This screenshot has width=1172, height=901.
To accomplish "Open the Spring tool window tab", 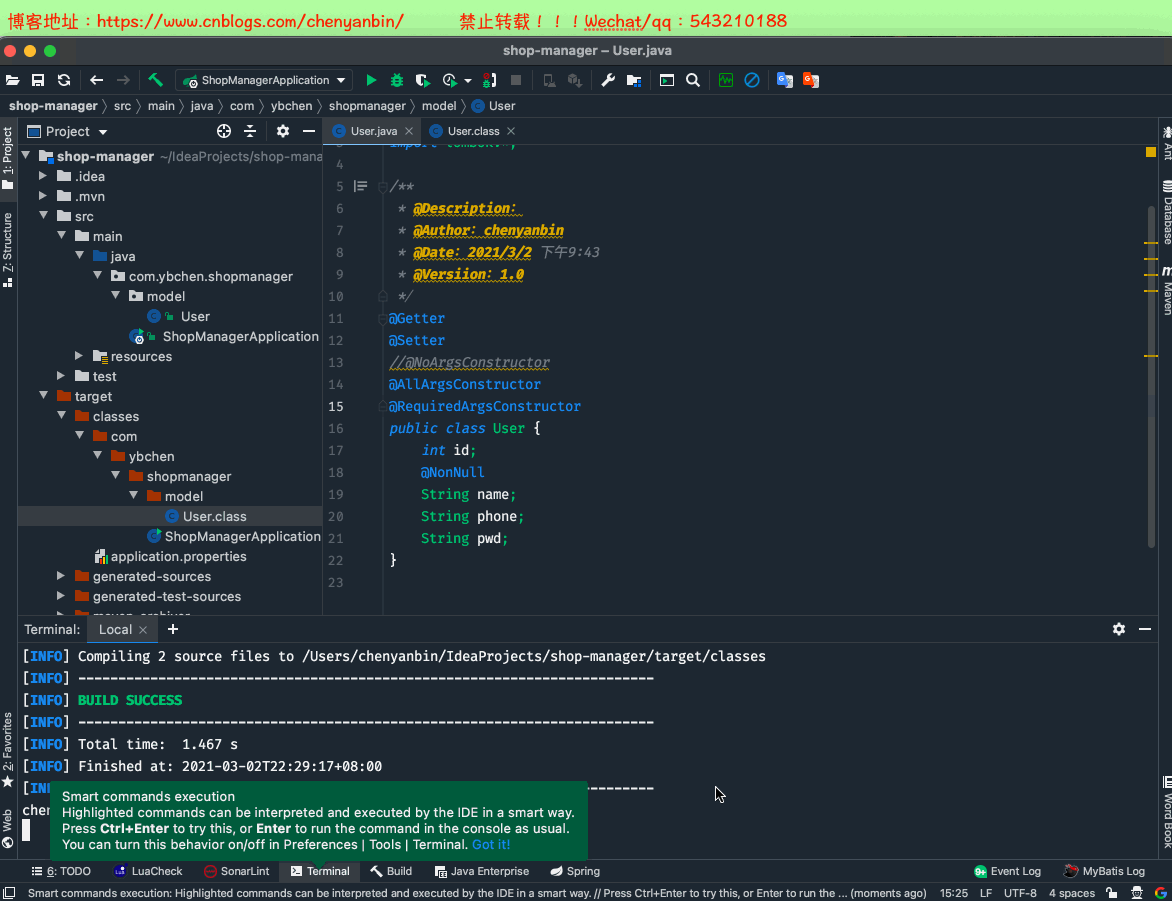I will tap(575, 871).
